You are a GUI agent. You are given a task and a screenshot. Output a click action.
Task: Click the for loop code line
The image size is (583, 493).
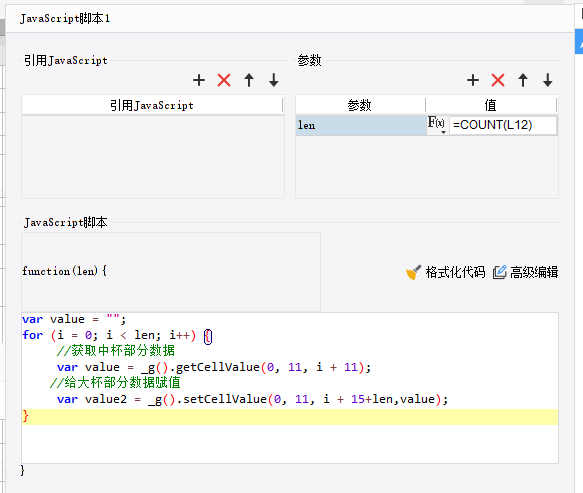[x=117, y=335]
